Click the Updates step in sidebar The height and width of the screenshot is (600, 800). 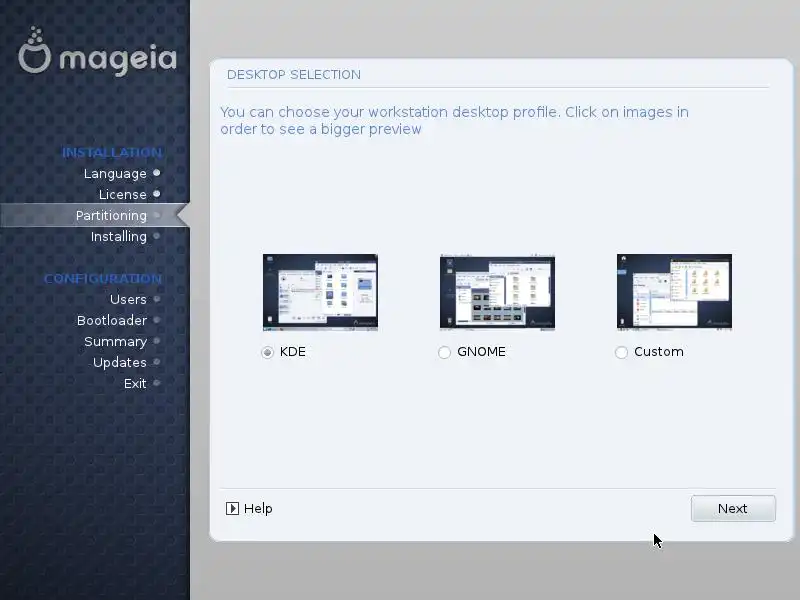point(120,362)
